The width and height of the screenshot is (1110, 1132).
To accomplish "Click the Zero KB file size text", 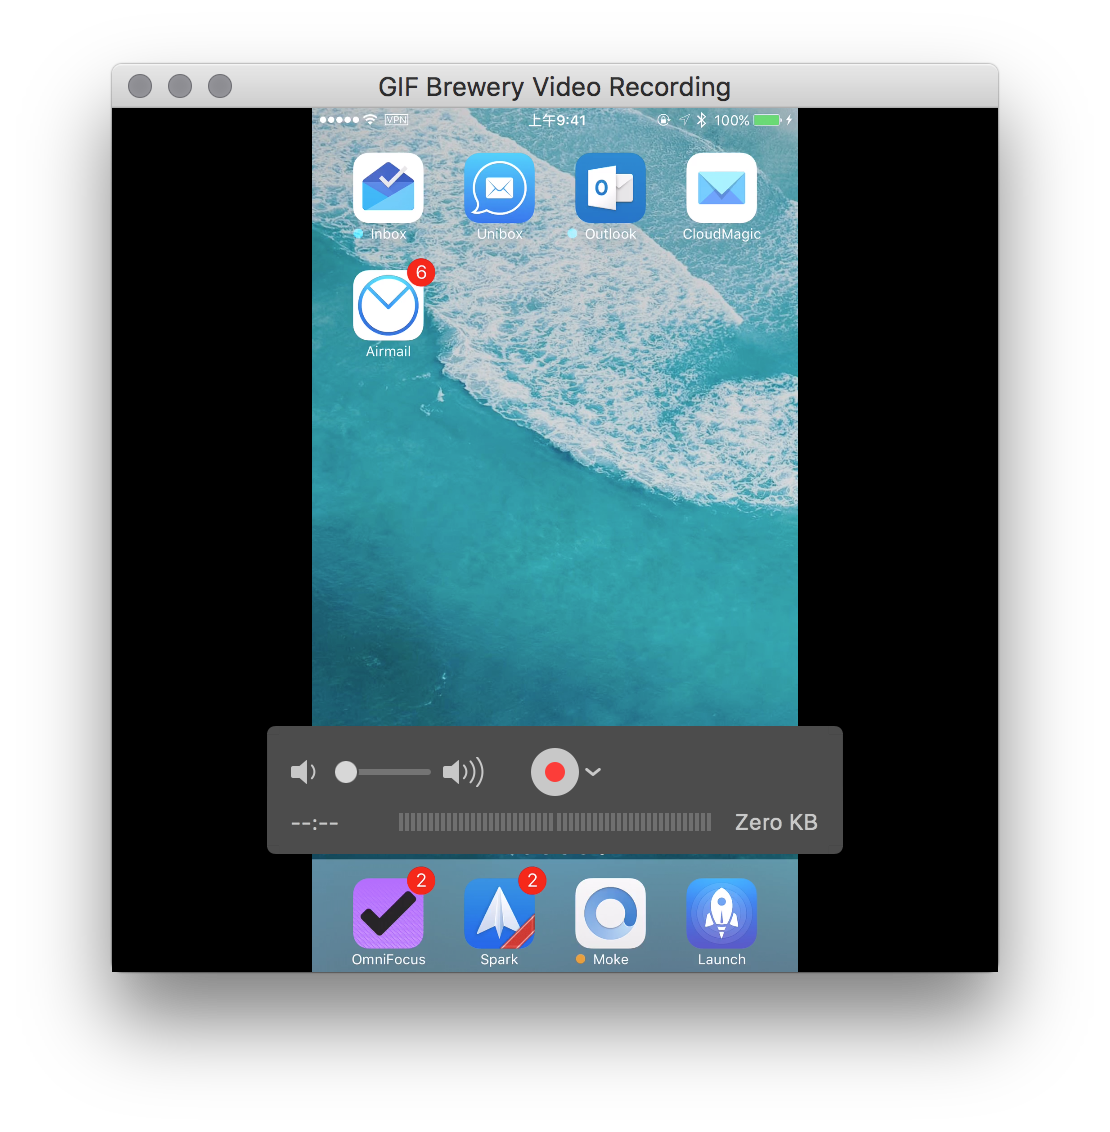I will (x=776, y=822).
